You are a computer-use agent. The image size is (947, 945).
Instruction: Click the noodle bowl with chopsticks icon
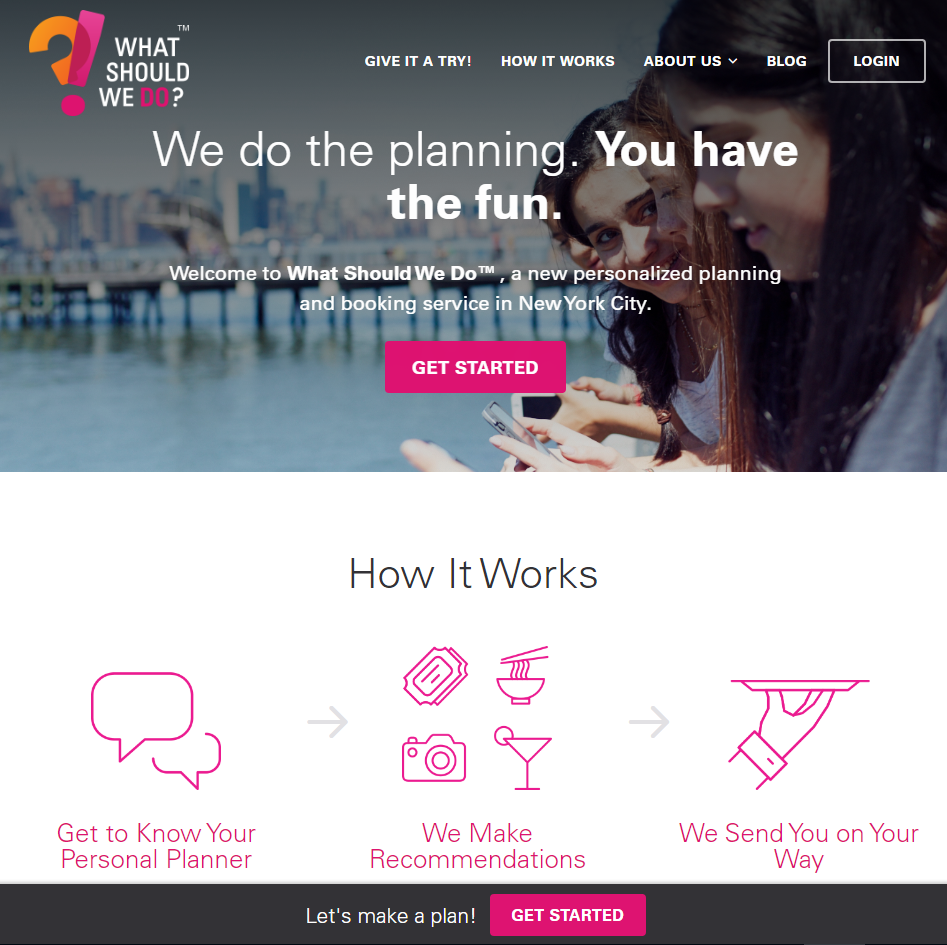click(522, 675)
